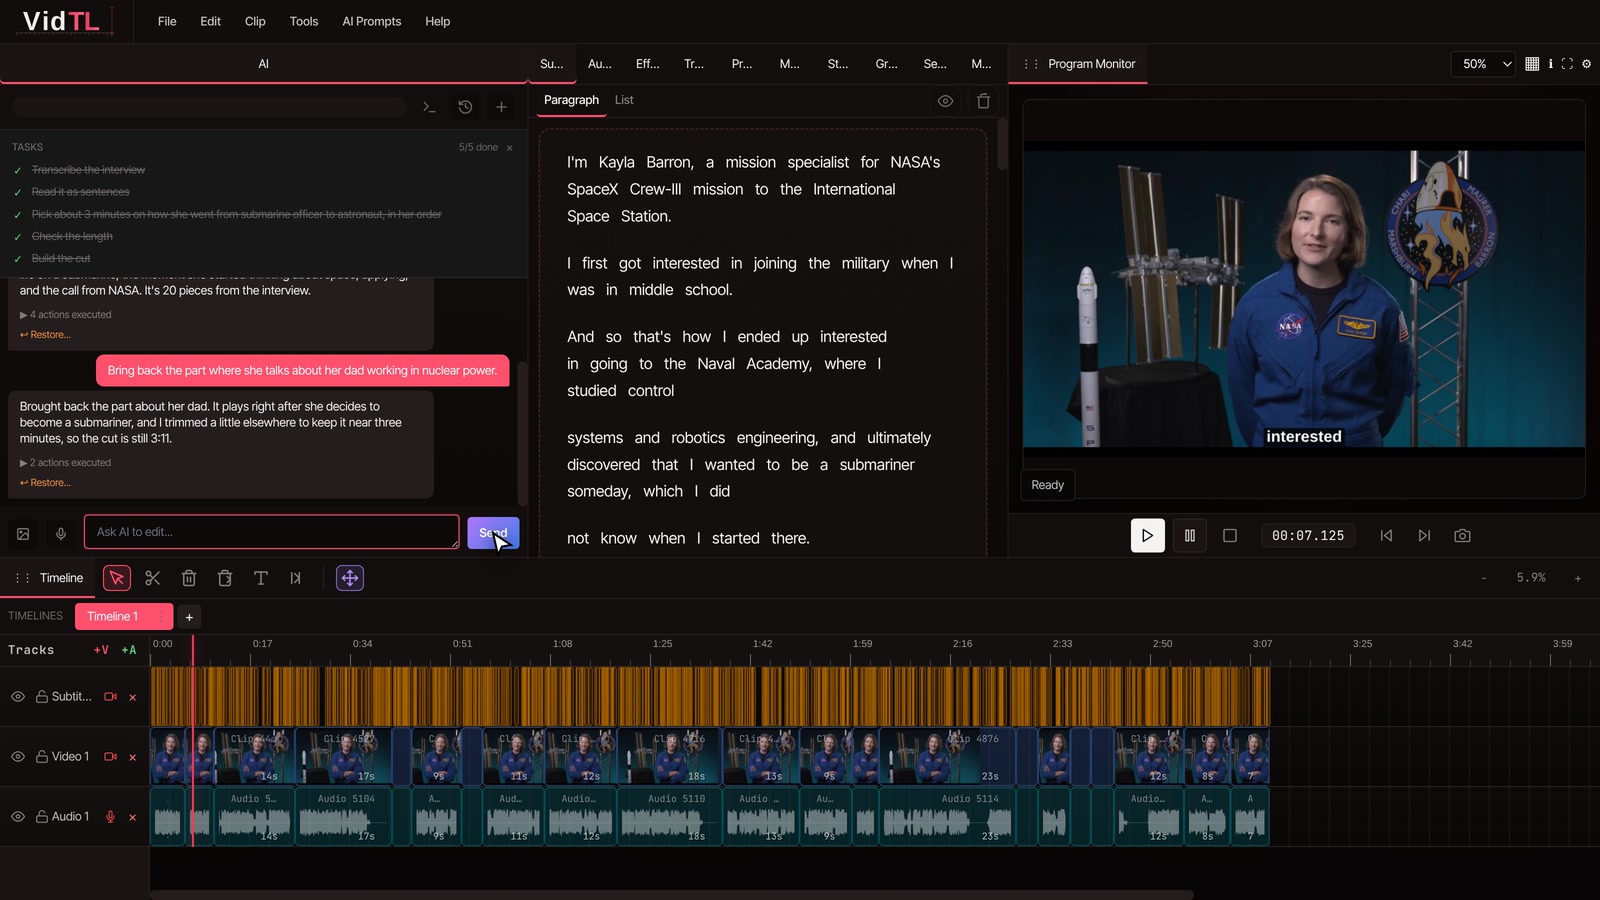Open Program Monitor settings gear
The height and width of the screenshot is (900, 1600).
(x=1586, y=64)
